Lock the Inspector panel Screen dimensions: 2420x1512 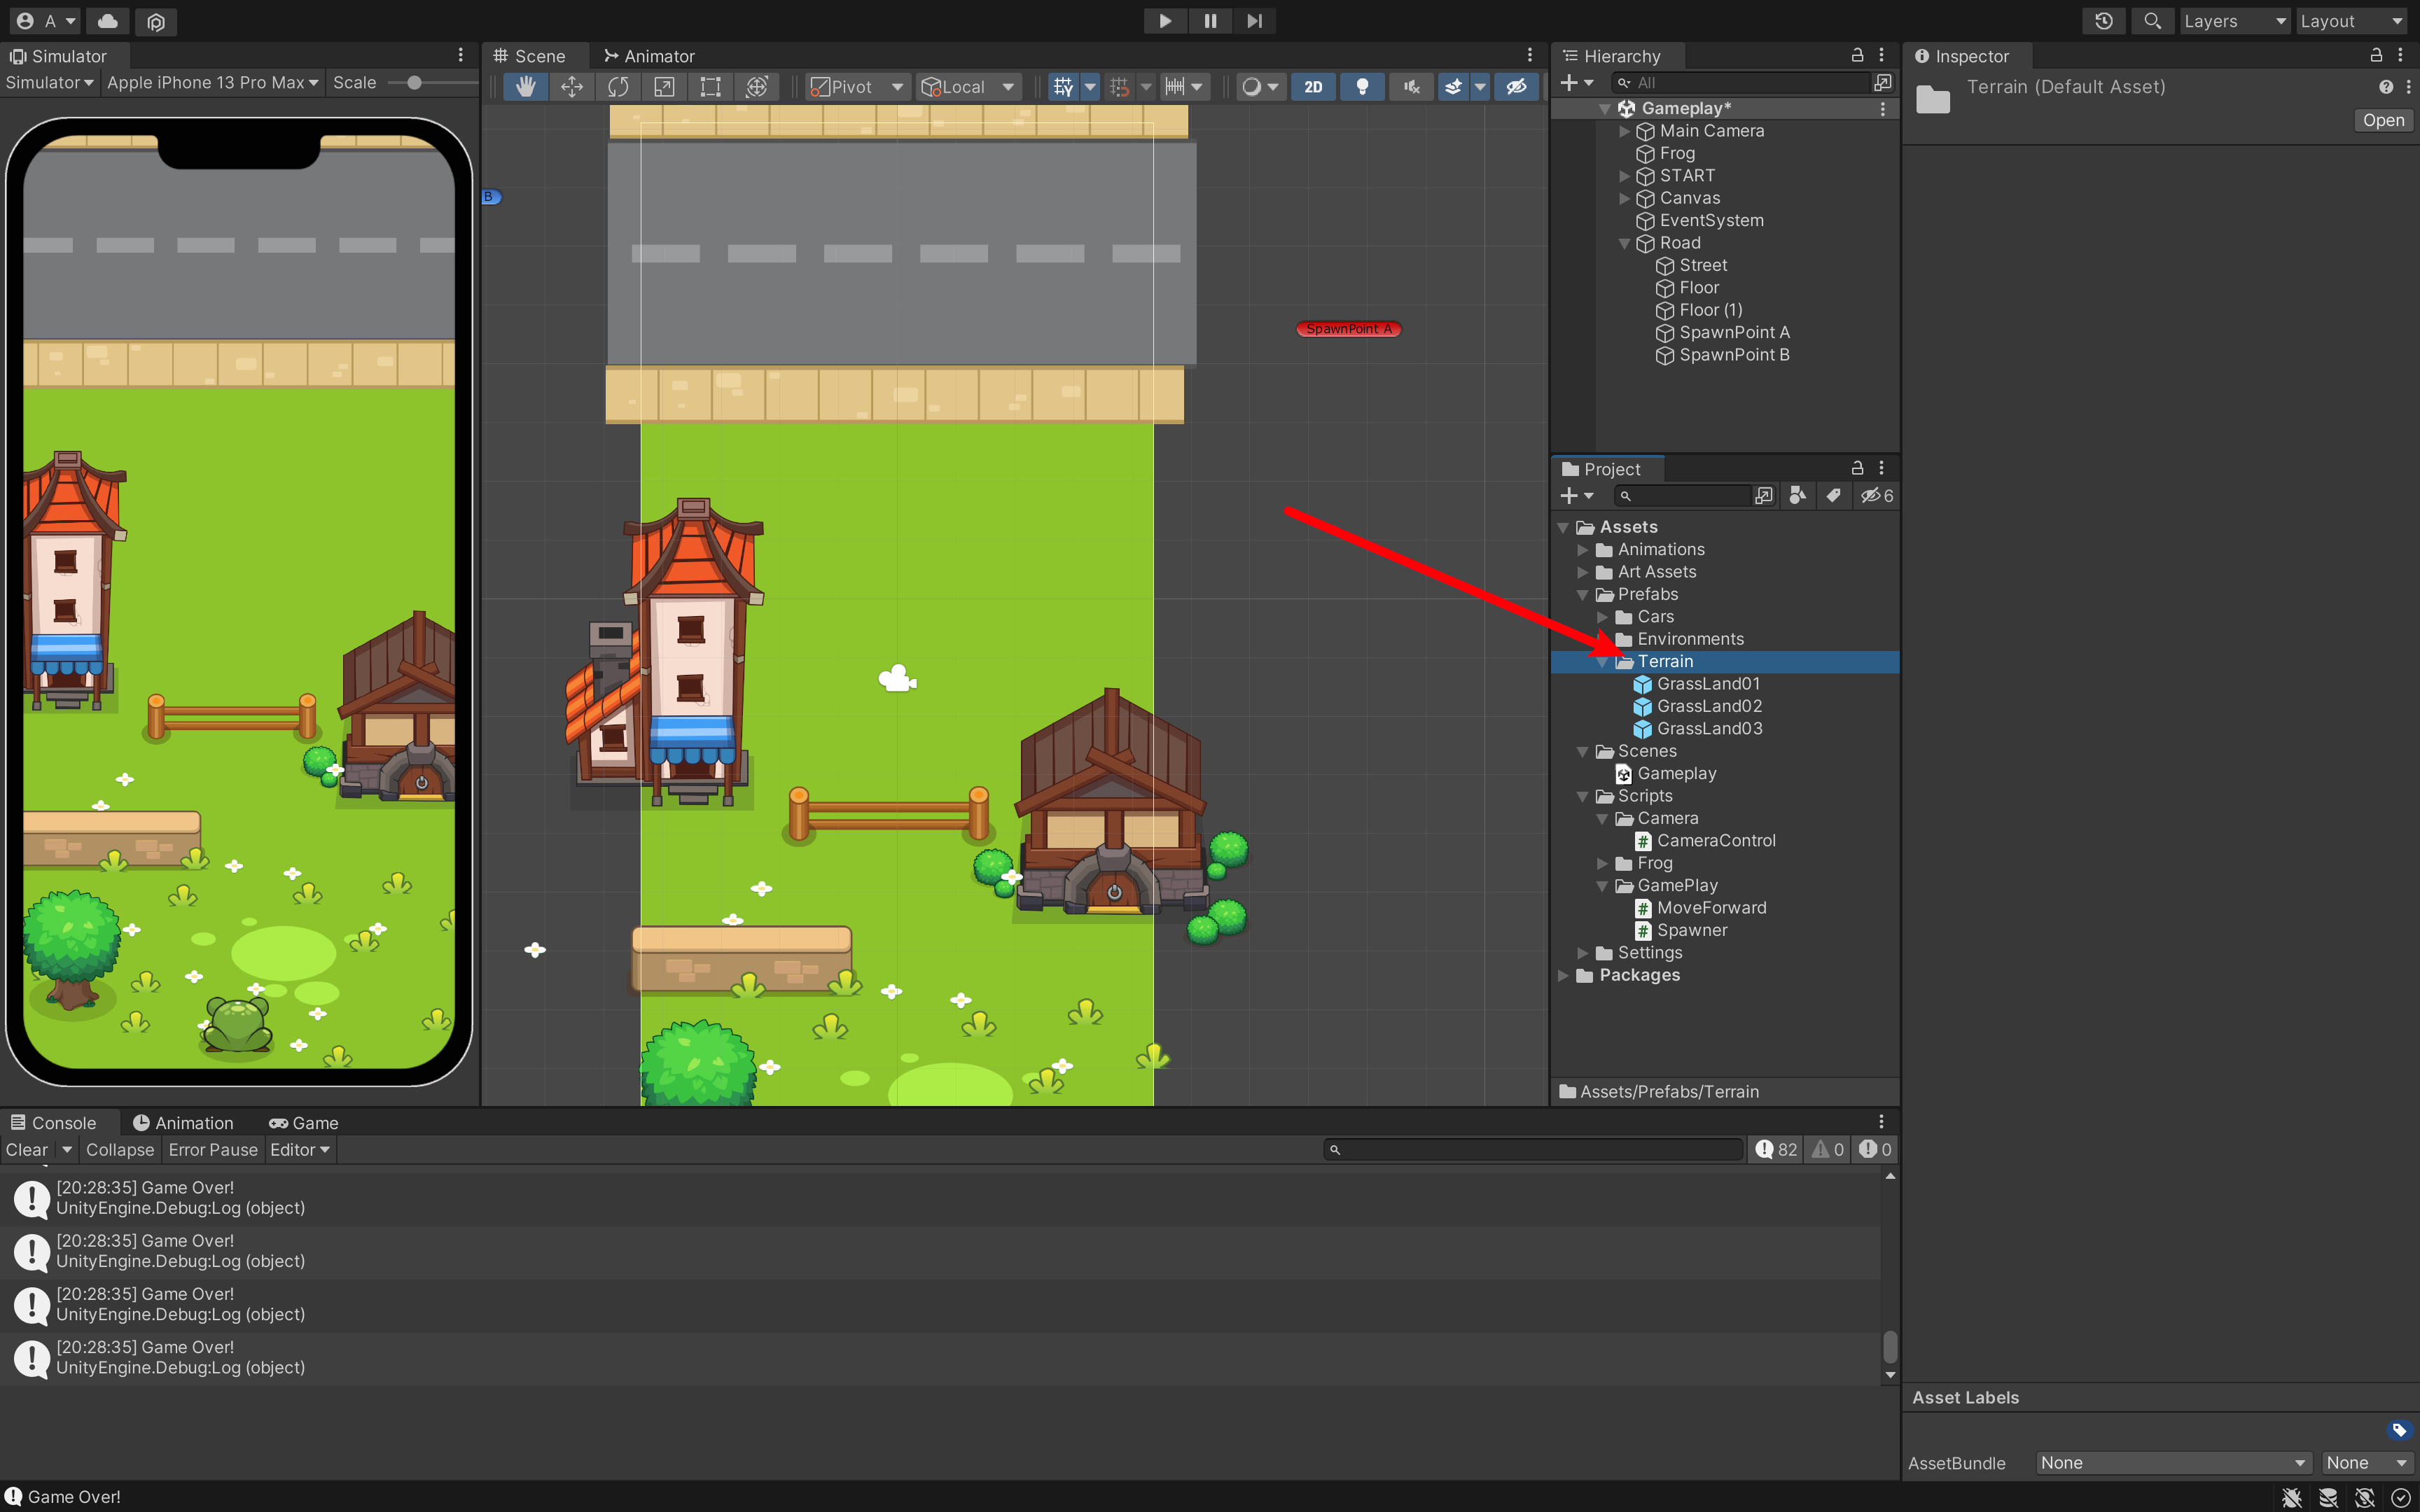tap(2376, 55)
